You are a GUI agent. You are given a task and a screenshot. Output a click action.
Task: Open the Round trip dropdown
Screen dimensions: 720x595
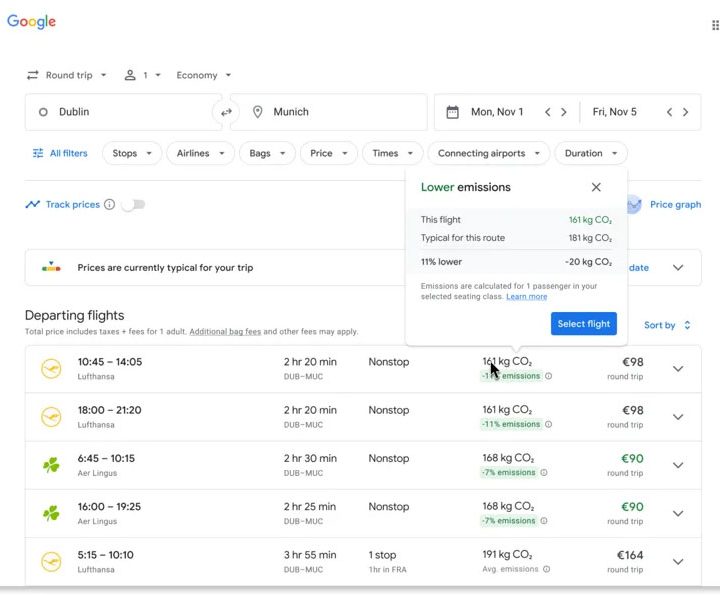pyautogui.click(x=67, y=75)
